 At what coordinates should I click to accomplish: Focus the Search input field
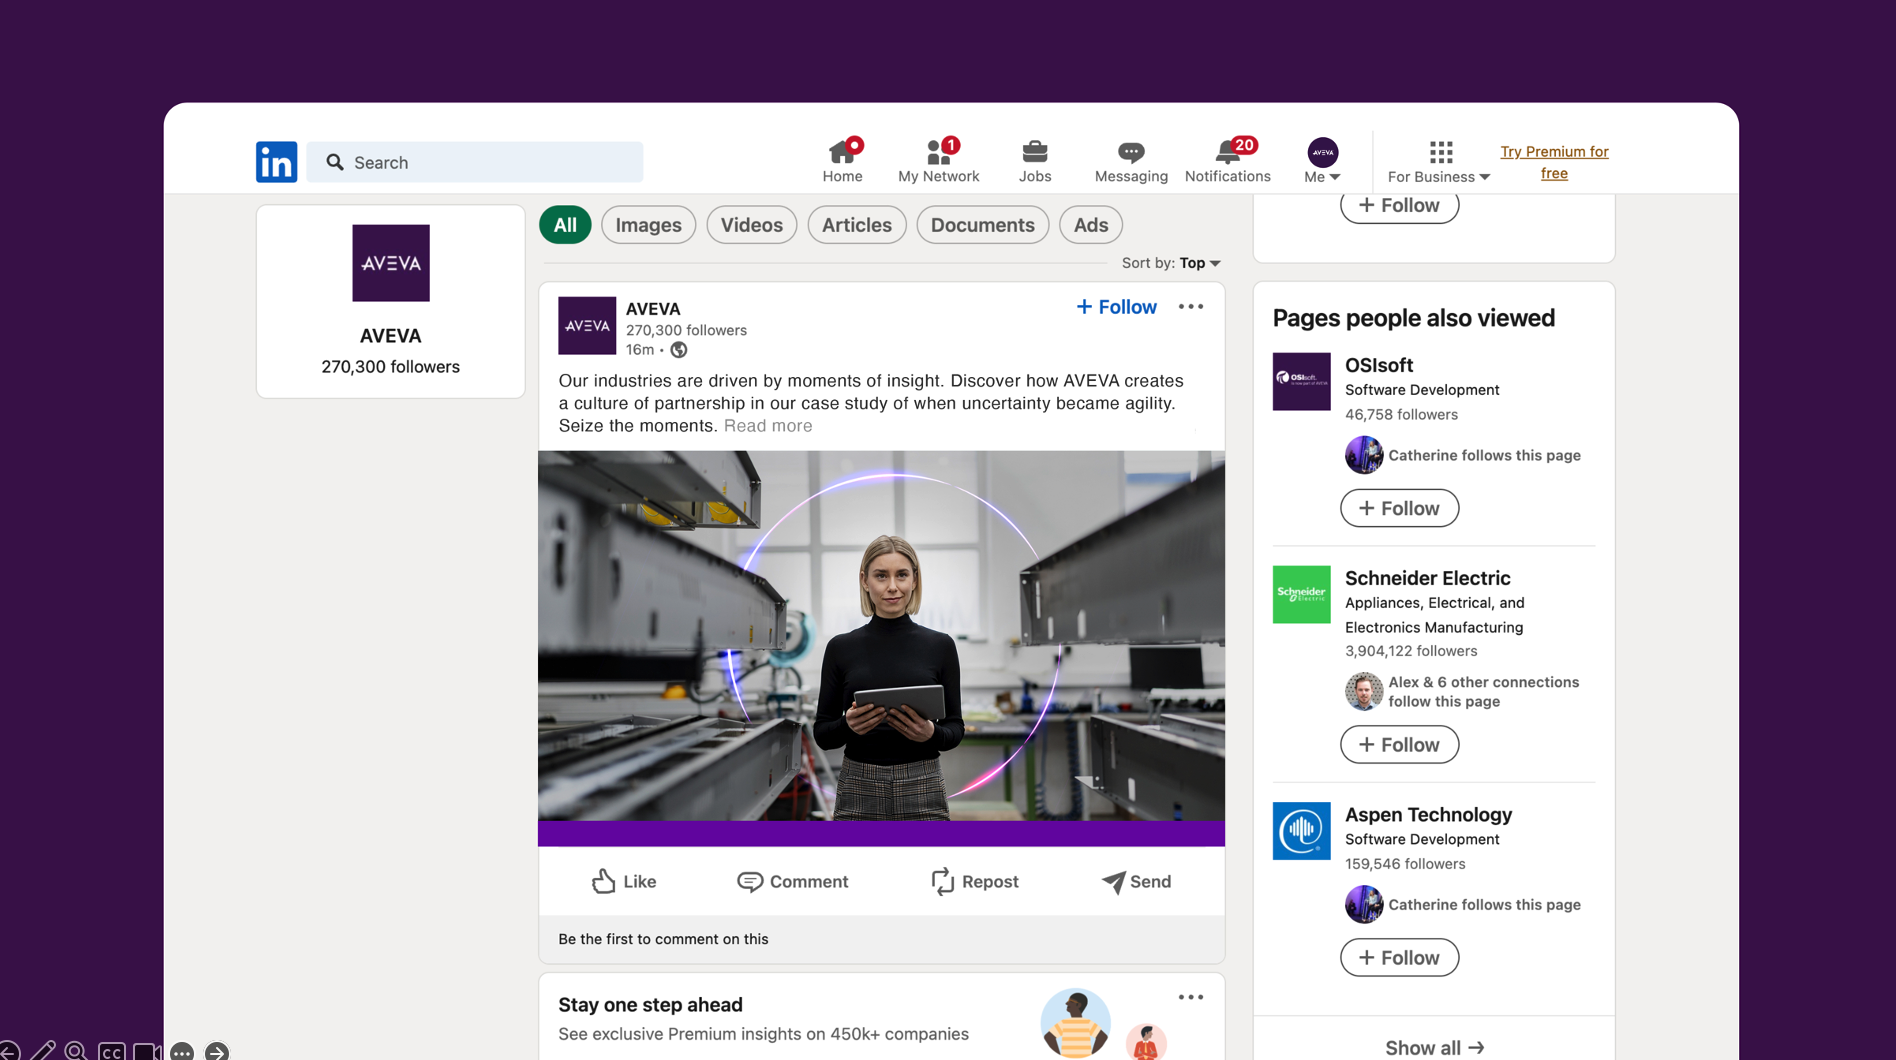pyautogui.click(x=474, y=162)
